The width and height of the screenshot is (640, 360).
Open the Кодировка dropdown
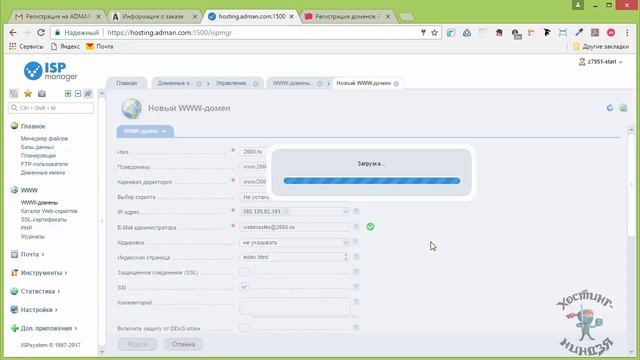tap(294, 242)
